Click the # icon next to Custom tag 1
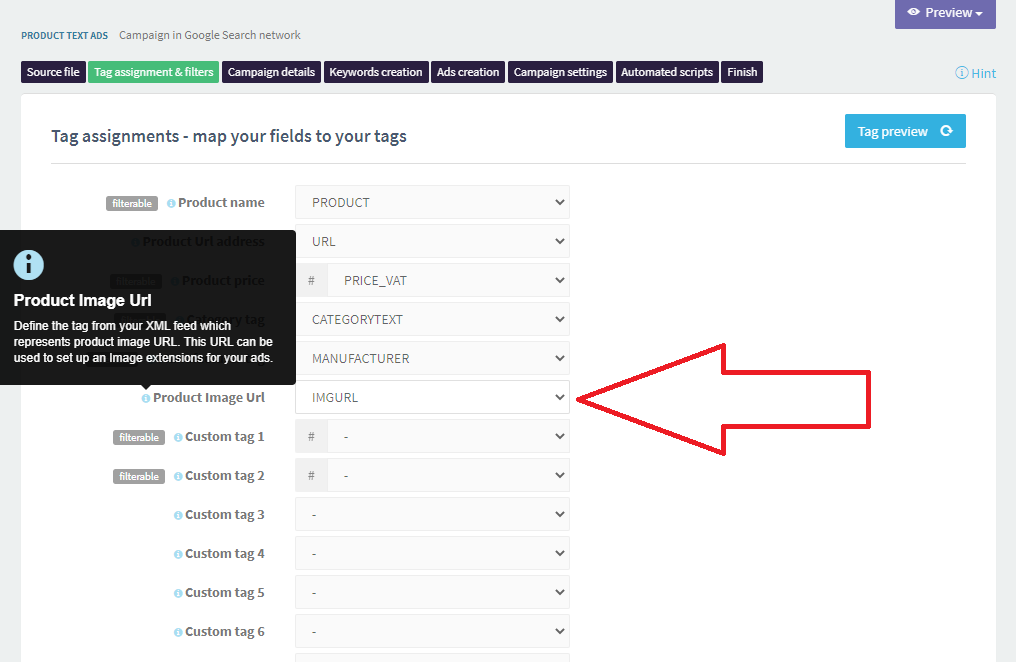Image resolution: width=1016 pixels, height=662 pixels. click(x=311, y=436)
